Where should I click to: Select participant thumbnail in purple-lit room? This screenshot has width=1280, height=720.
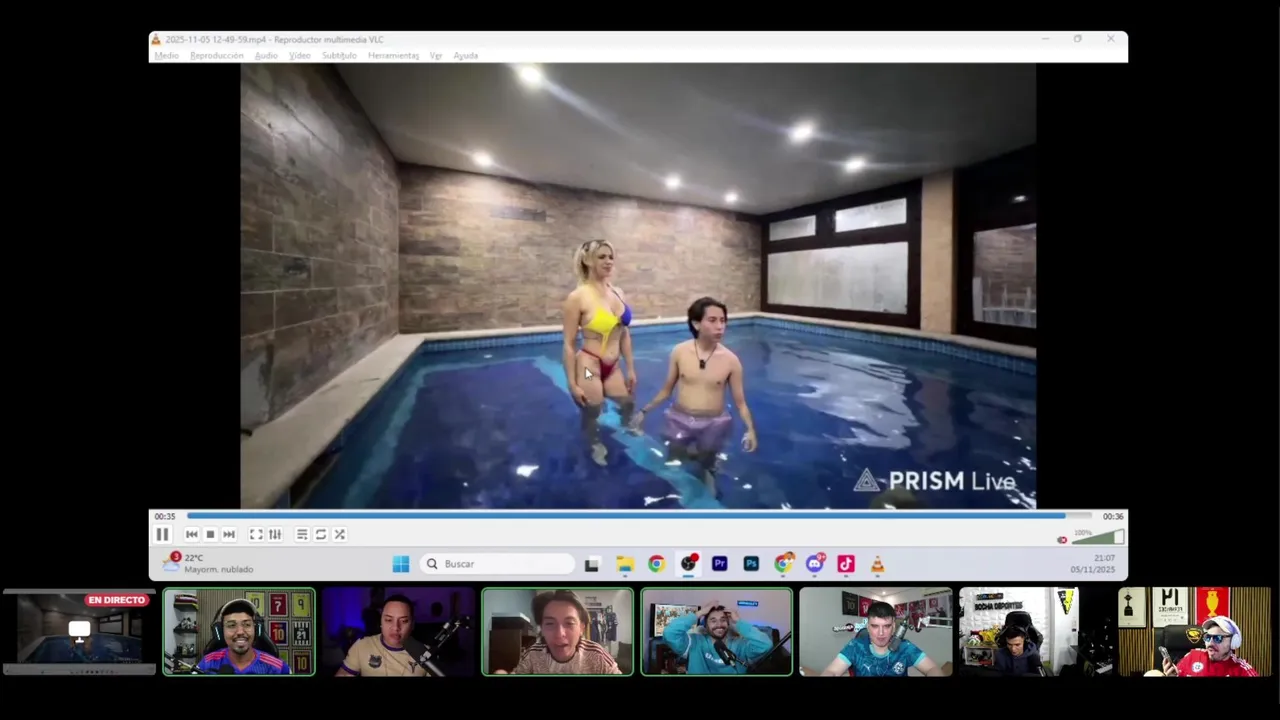[398, 632]
